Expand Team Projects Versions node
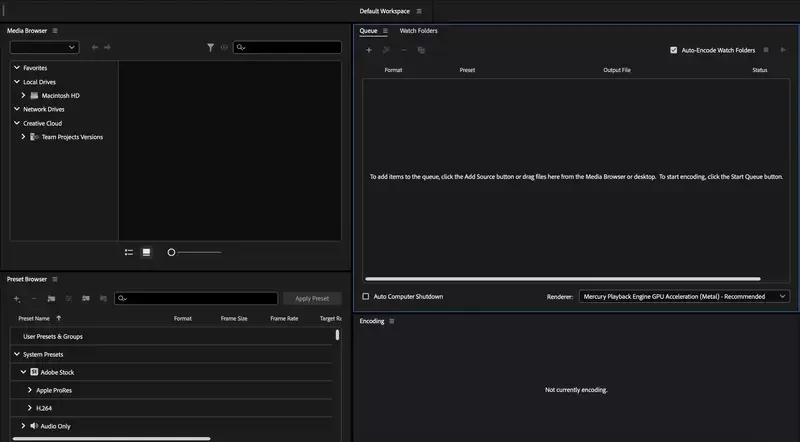The image size is (800, 442). click(x=23, y=137)
